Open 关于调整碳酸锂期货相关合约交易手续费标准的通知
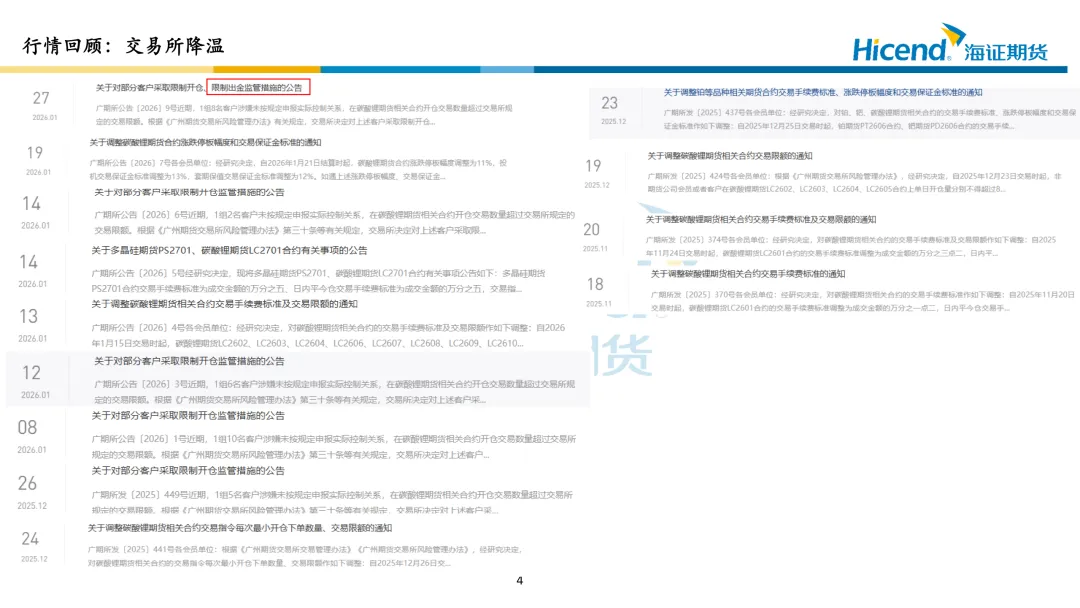The width and height of the screenshot is (1080, 608). pyautogui.click(x=748, y=274)
